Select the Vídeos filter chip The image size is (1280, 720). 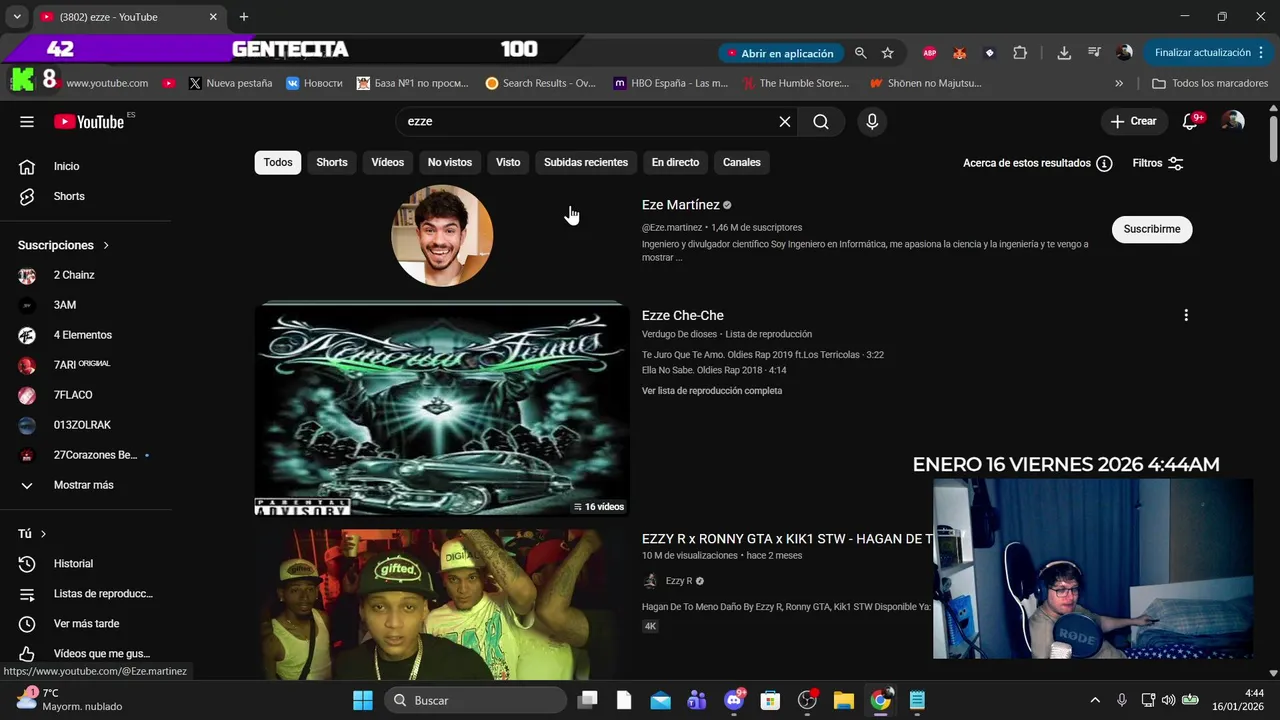[x=388, y=162]
